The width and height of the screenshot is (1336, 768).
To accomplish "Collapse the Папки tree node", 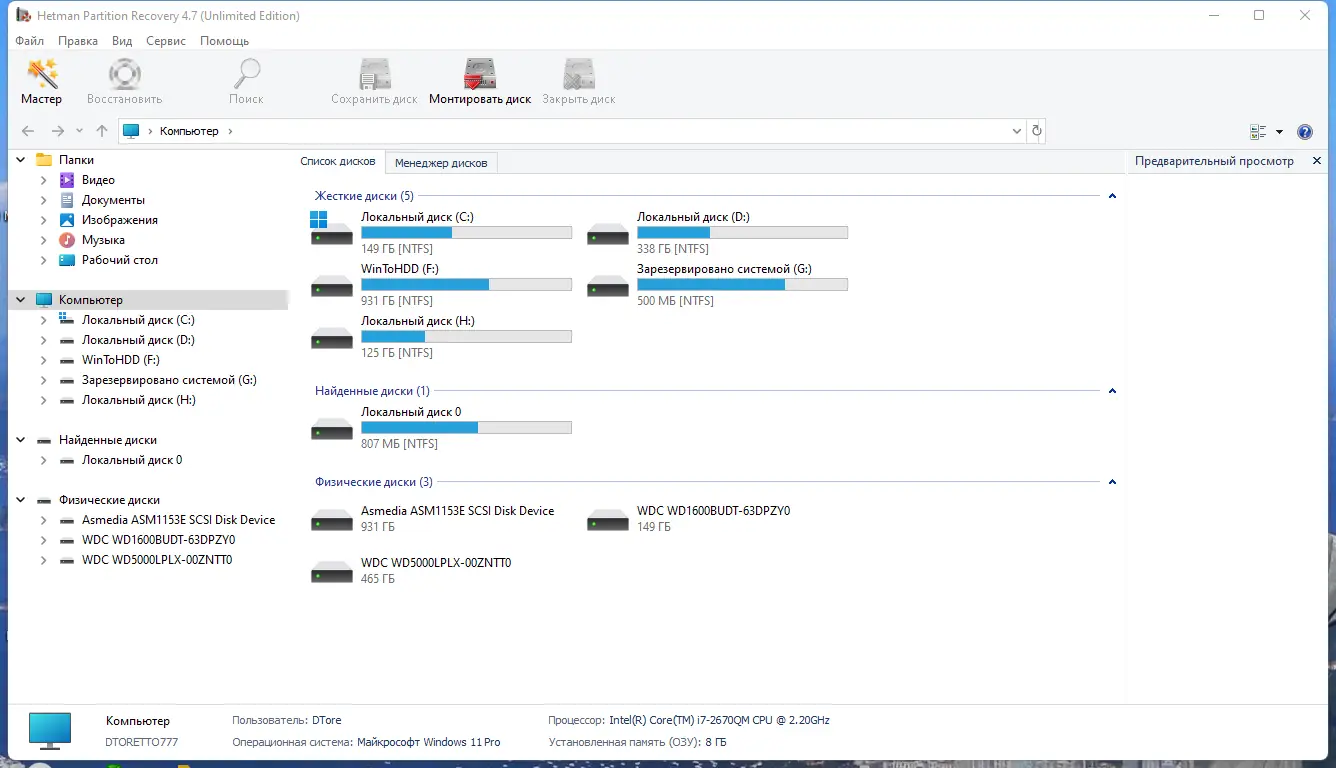I will click(x=20, y=160).
